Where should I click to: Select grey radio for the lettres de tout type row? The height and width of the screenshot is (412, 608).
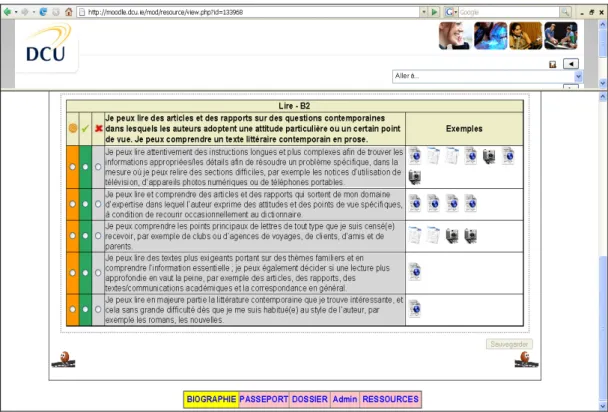(x=98, y=236)
